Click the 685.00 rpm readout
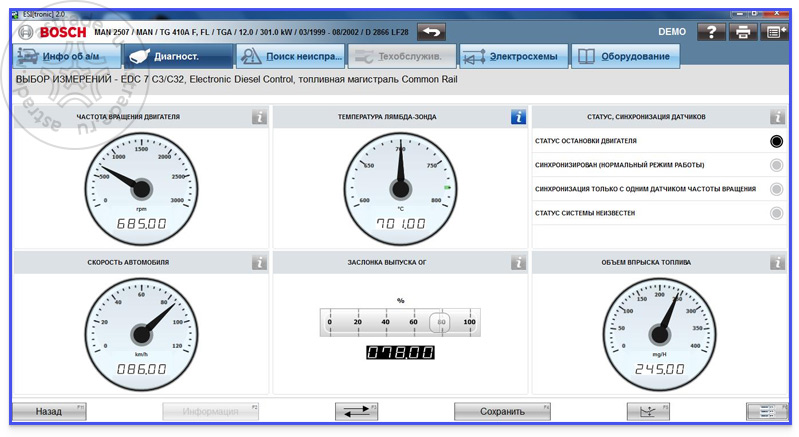Image resolution: width=799 pixels, height=437 pixels. pos(141,224)
